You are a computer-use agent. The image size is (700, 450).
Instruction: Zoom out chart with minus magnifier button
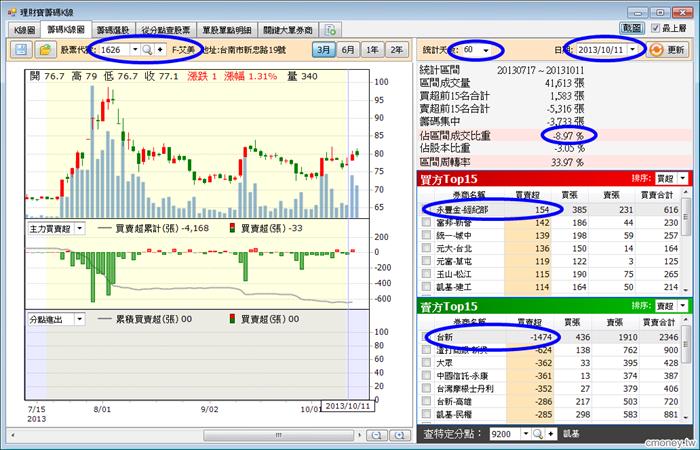377,435
